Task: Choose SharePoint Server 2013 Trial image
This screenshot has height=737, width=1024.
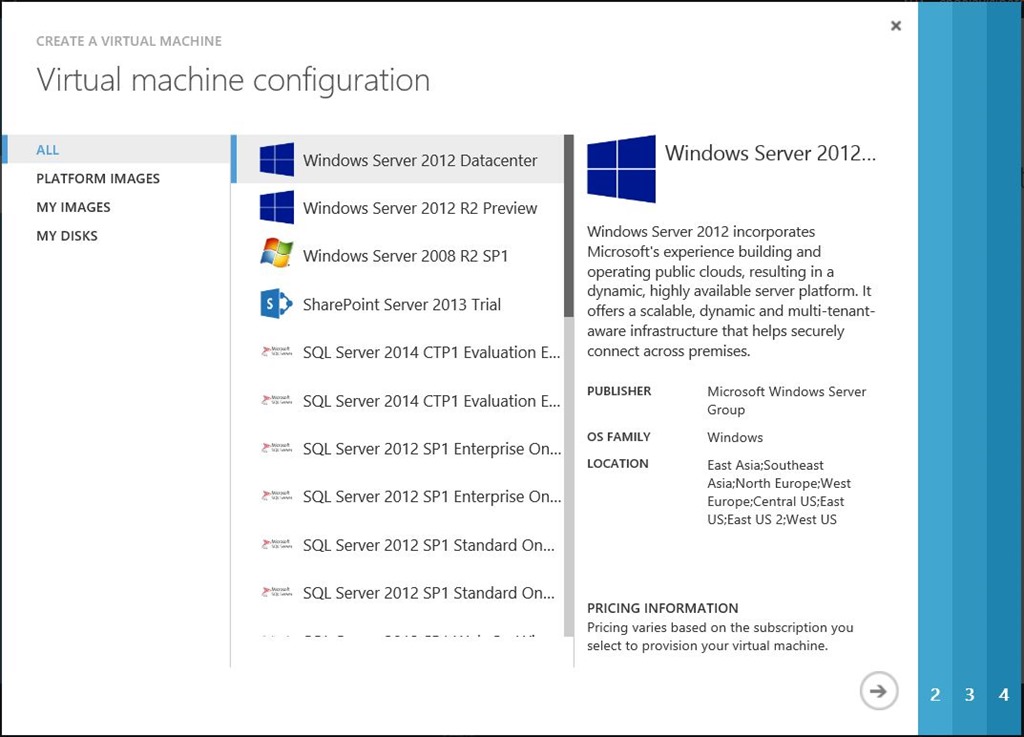Action: 398,304
